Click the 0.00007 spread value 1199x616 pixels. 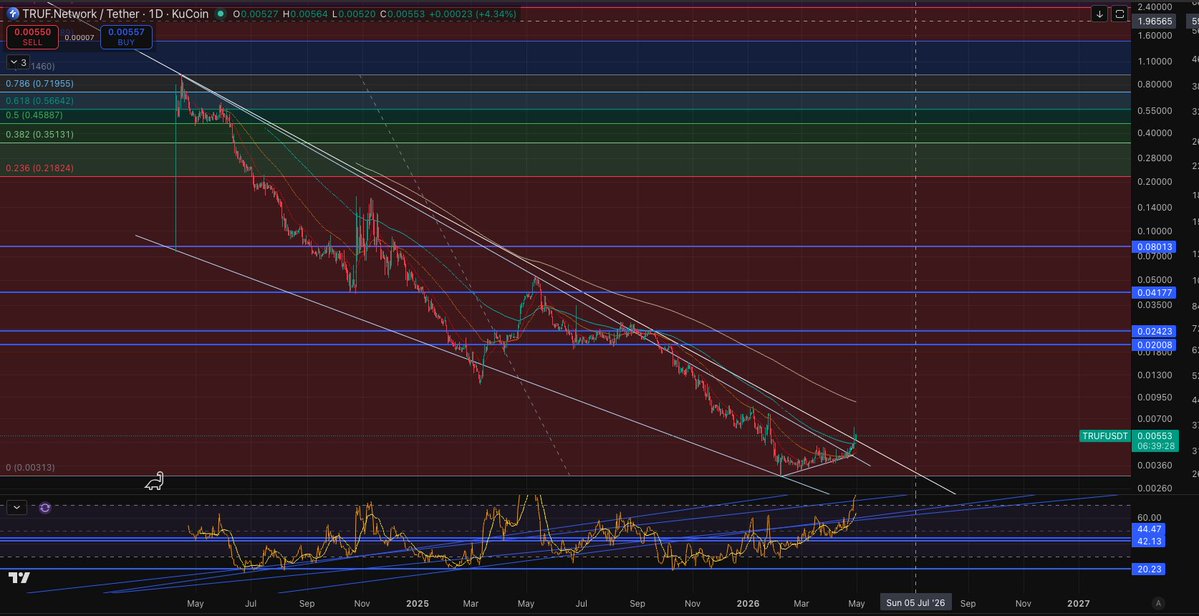click(x=79, y=37)
